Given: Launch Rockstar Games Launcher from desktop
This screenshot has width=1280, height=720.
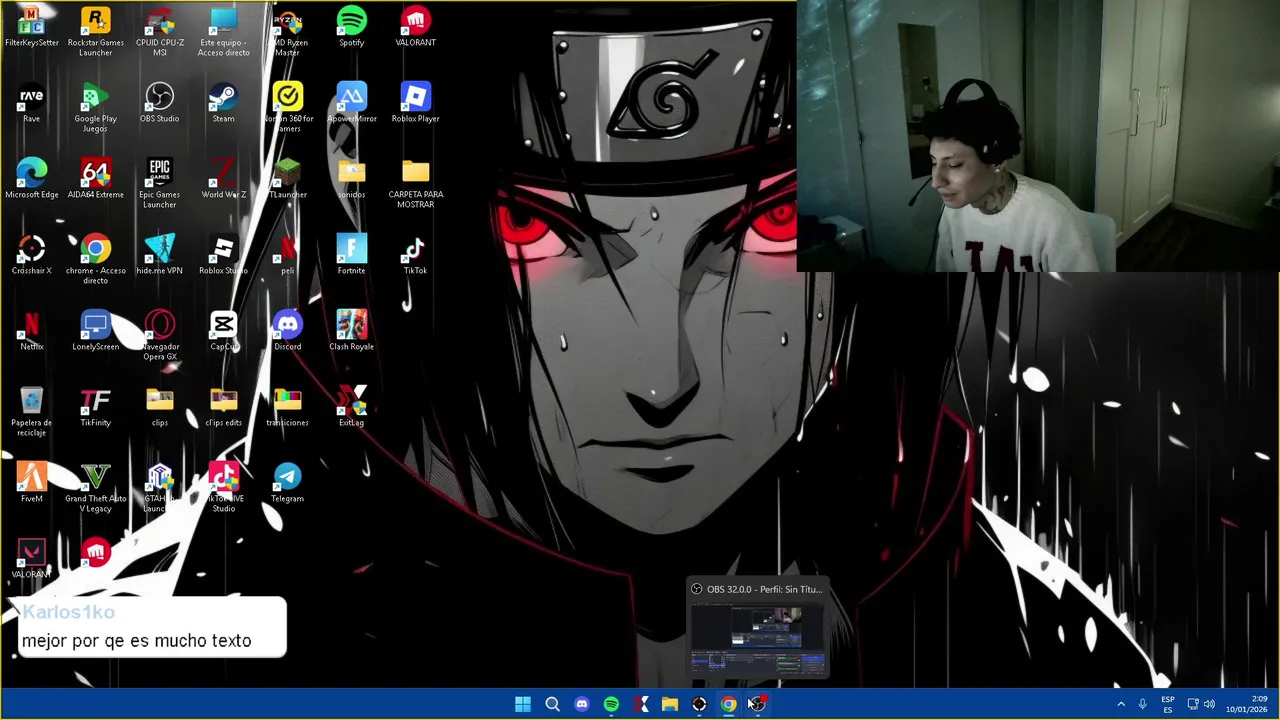Looking at the screenshot, I should tap(96, 31).
